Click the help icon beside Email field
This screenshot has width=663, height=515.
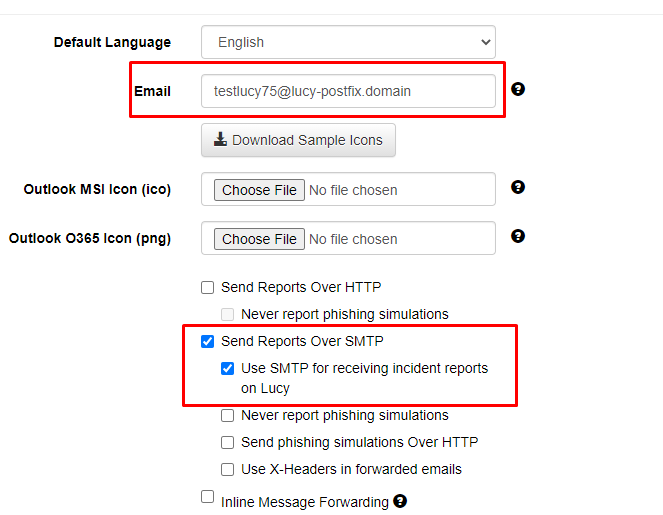click(518, 89)
